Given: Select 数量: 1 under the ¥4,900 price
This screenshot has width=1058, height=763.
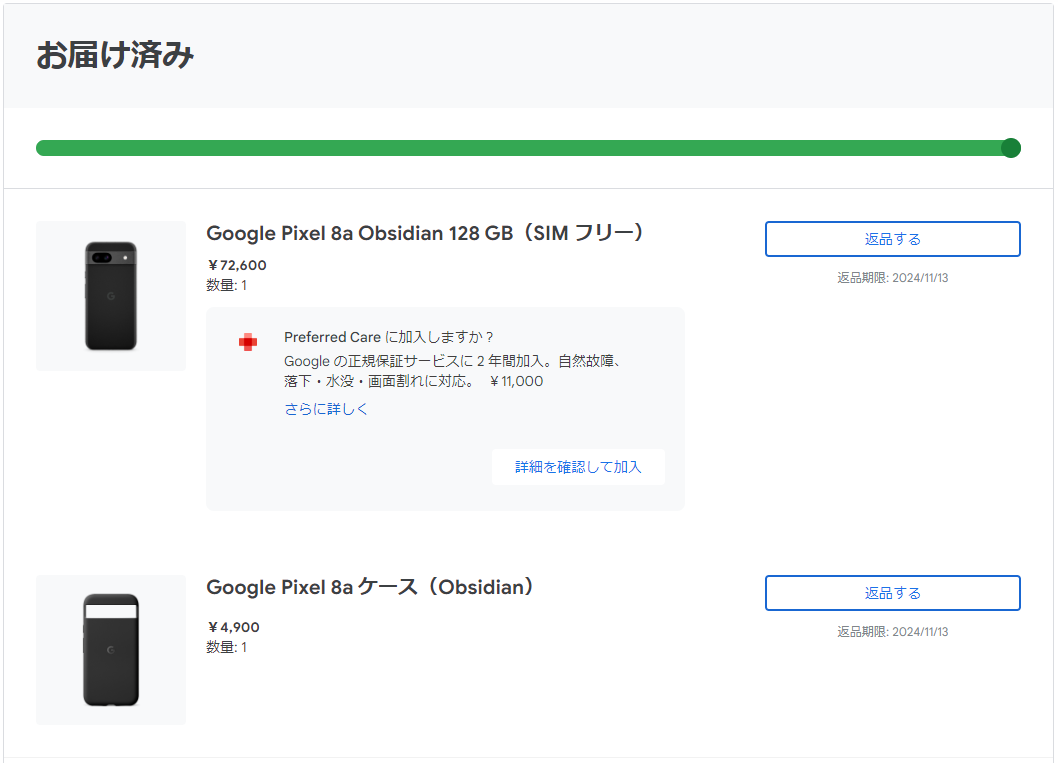Looking at the screenshot, I should coord(227,647).
